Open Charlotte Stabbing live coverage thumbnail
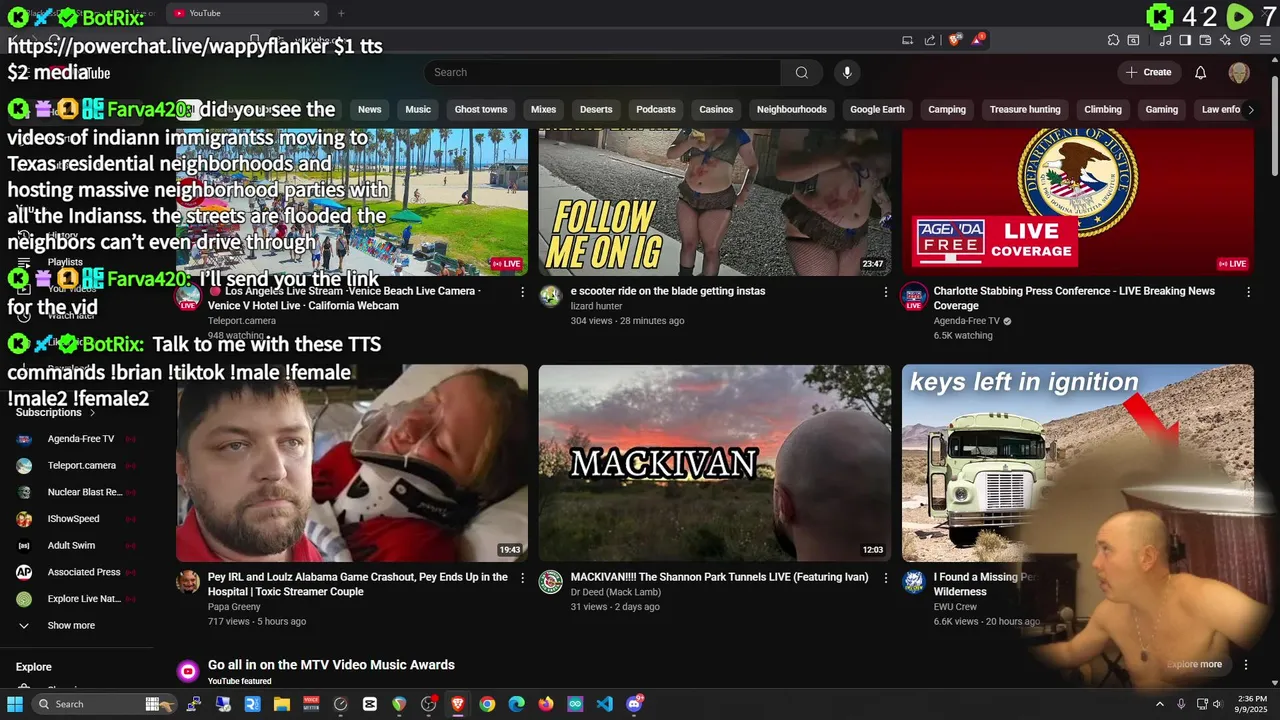 tap(1078, 202)
